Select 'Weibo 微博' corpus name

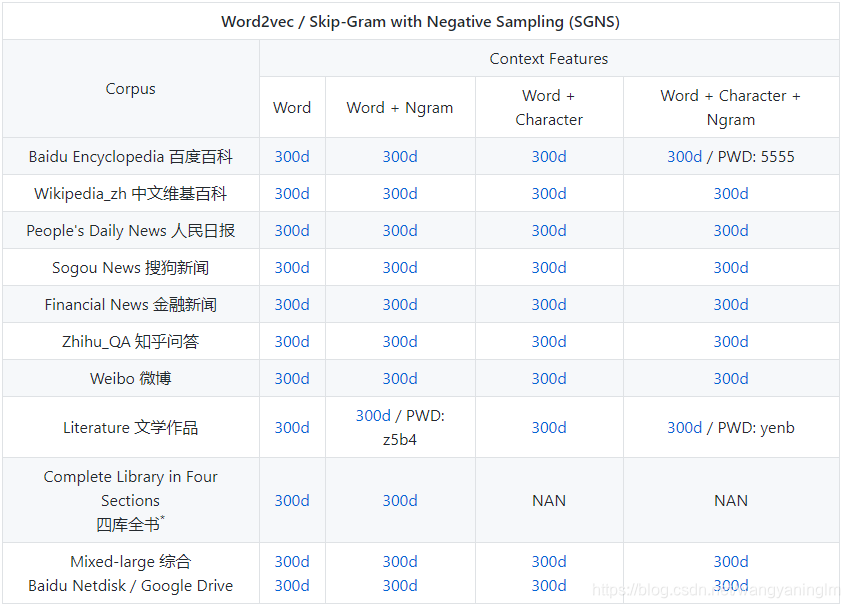coord(130,378)
